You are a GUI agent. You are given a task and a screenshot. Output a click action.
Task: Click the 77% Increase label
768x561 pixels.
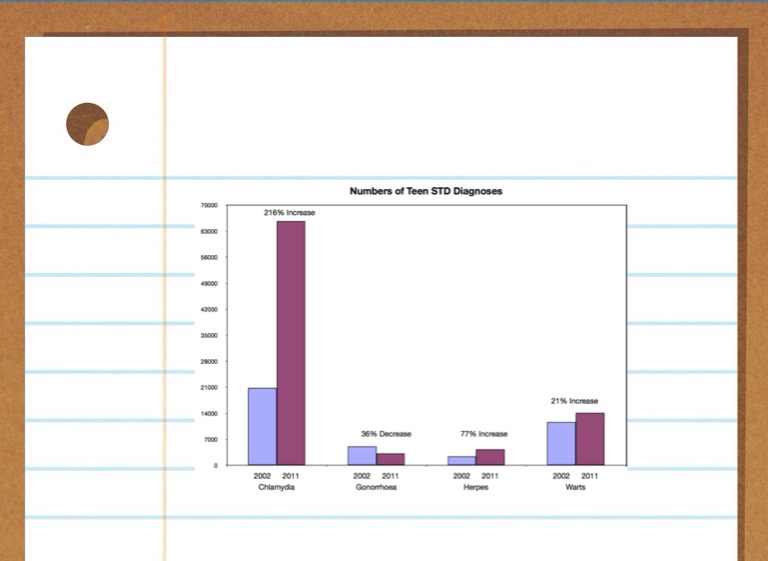pos(484,434)
